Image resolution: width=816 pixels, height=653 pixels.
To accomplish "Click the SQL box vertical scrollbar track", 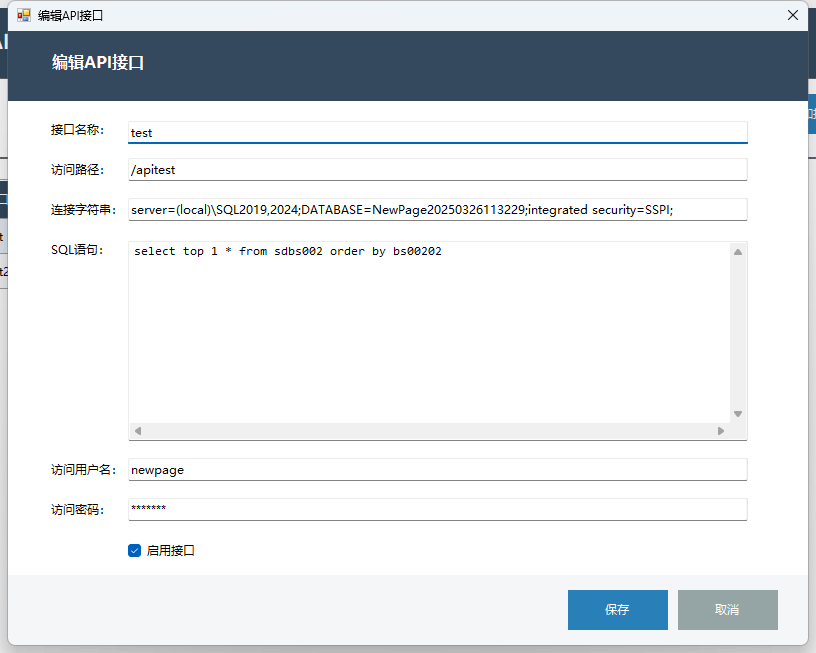I will [738, 332].
